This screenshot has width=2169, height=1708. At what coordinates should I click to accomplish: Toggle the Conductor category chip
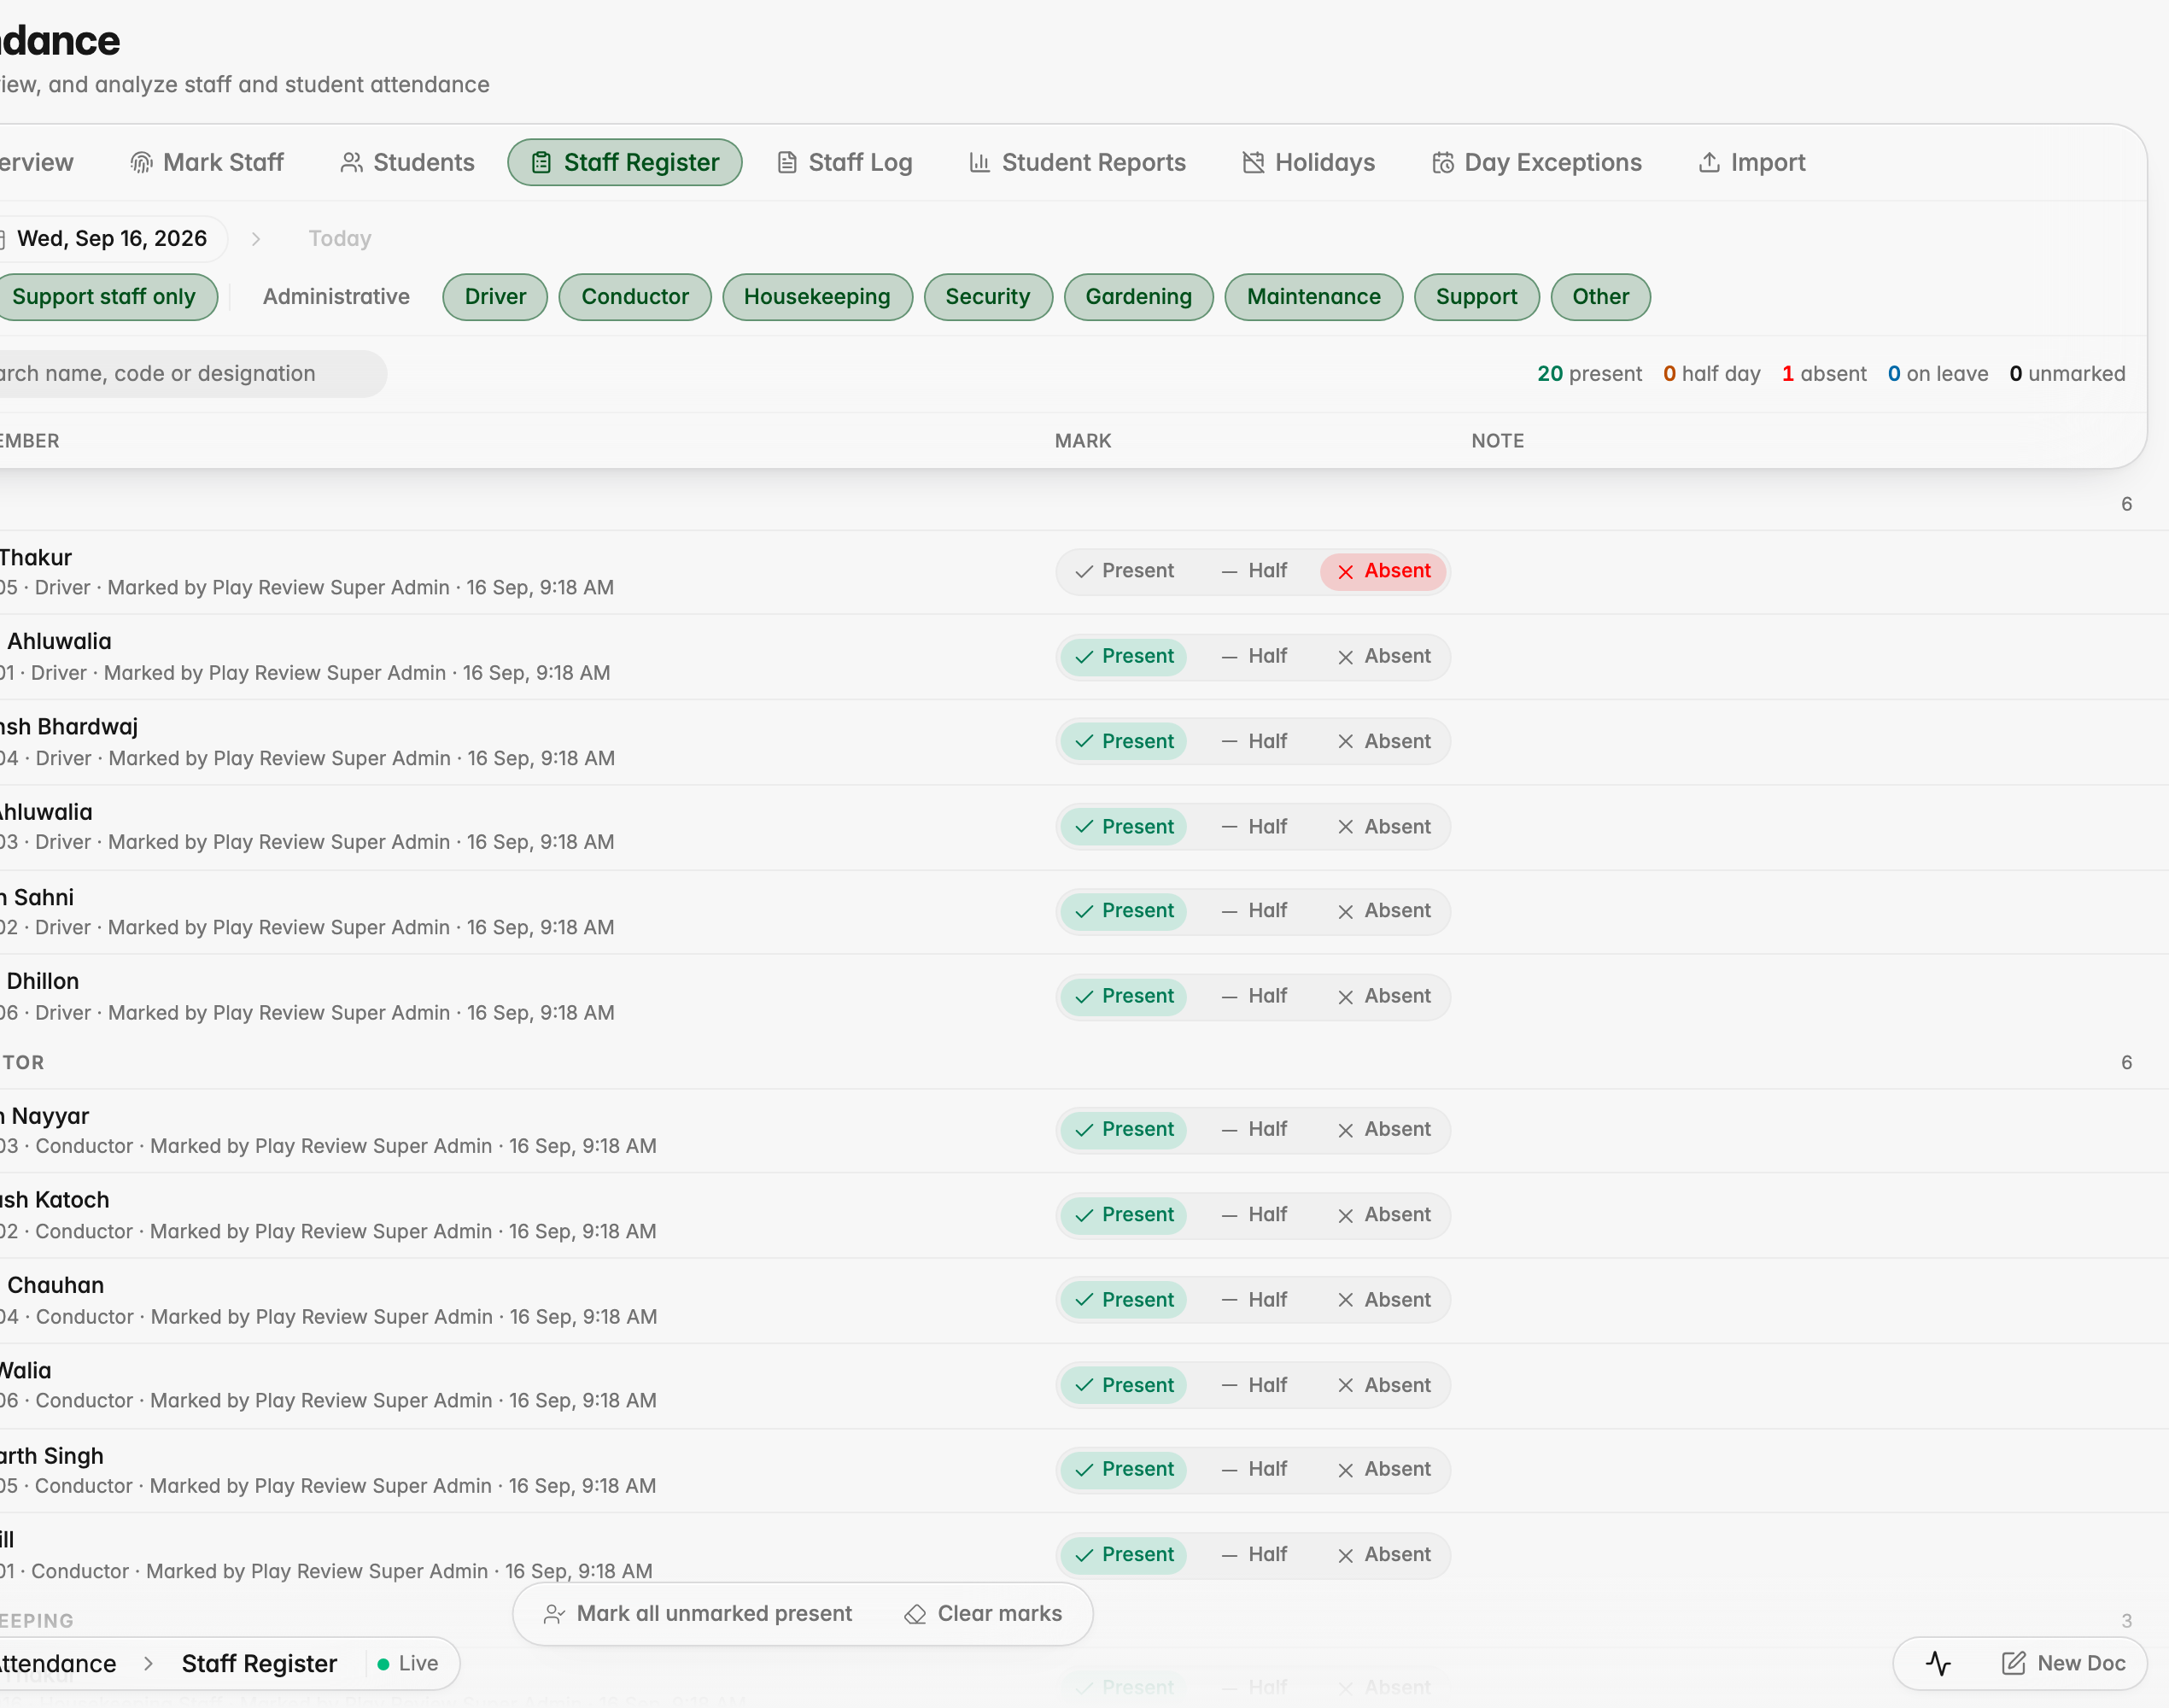[635, 297]
